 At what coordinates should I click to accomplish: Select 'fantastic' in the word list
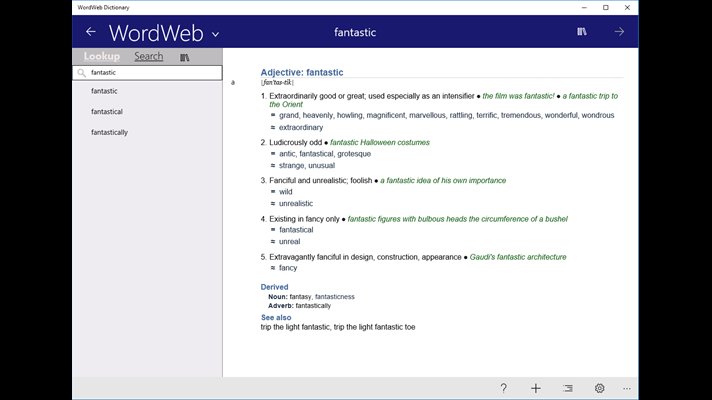coord(104,91)
